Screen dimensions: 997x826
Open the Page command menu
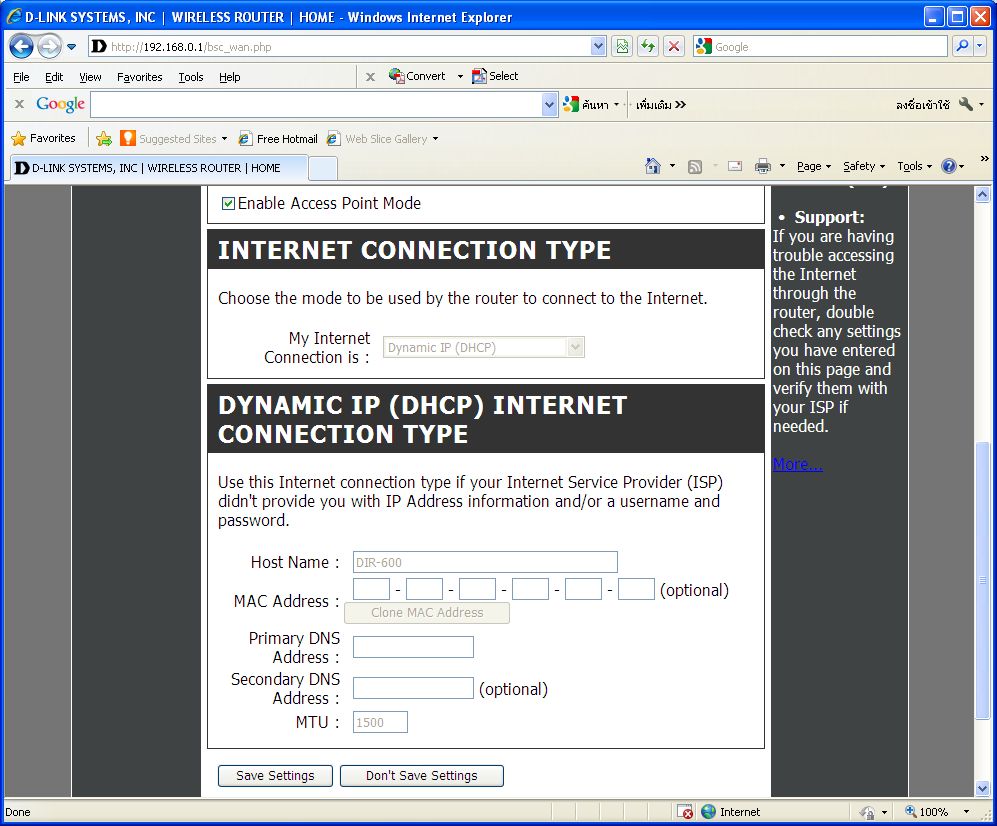tap(813, 167)
